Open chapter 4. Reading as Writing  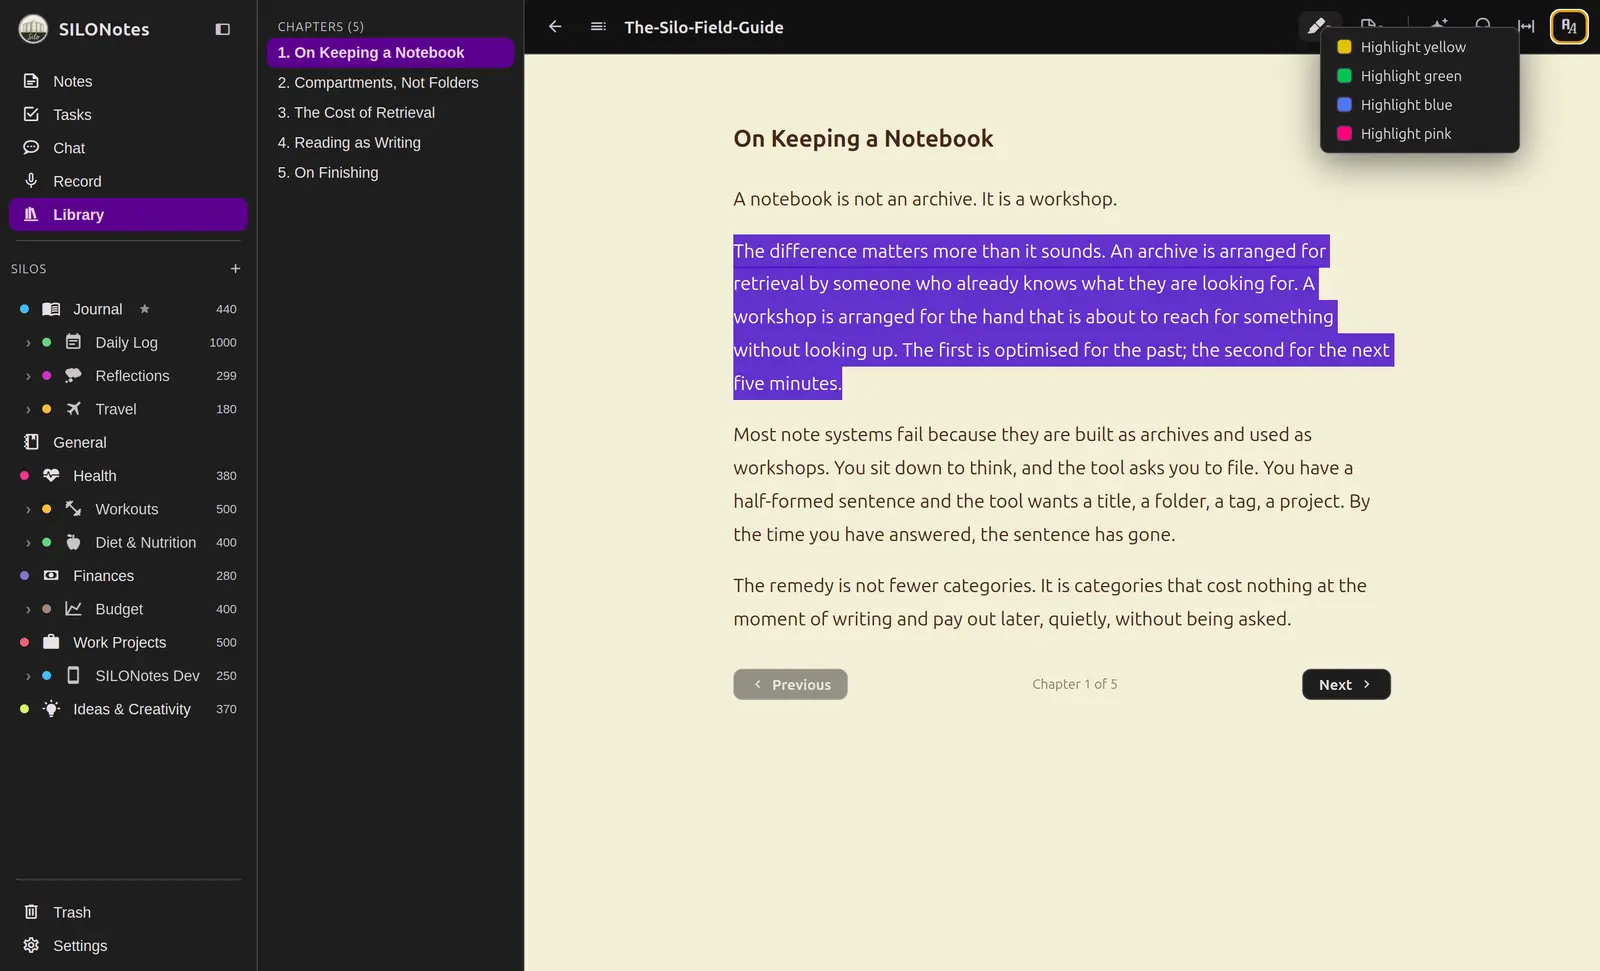(x=390, y=143)
